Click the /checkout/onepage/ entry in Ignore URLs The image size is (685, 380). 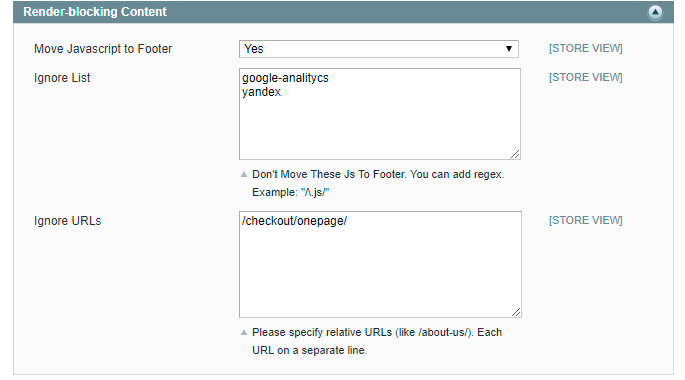tap(294, 221)
